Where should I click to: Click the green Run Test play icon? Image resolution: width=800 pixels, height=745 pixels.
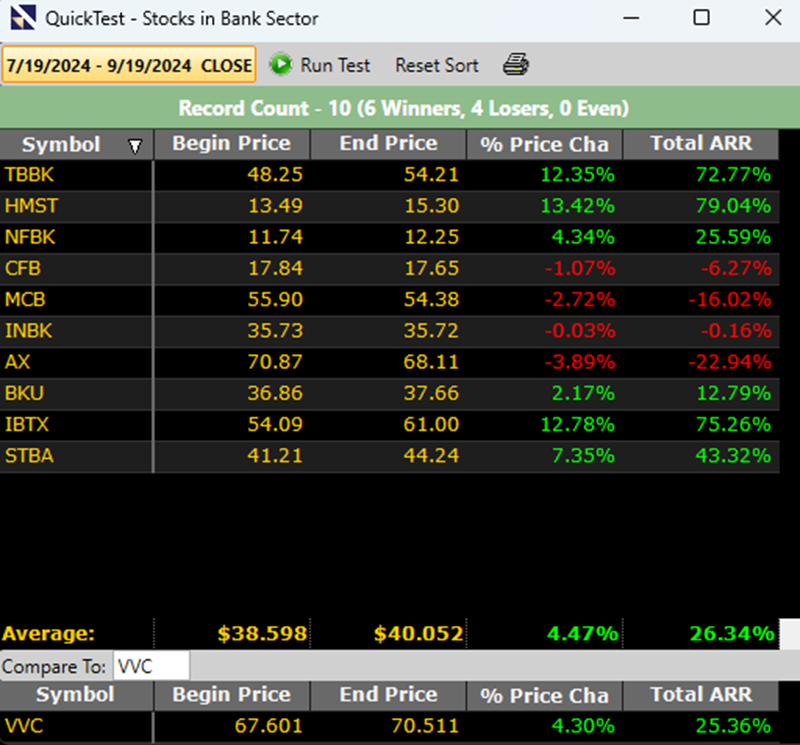281,65
